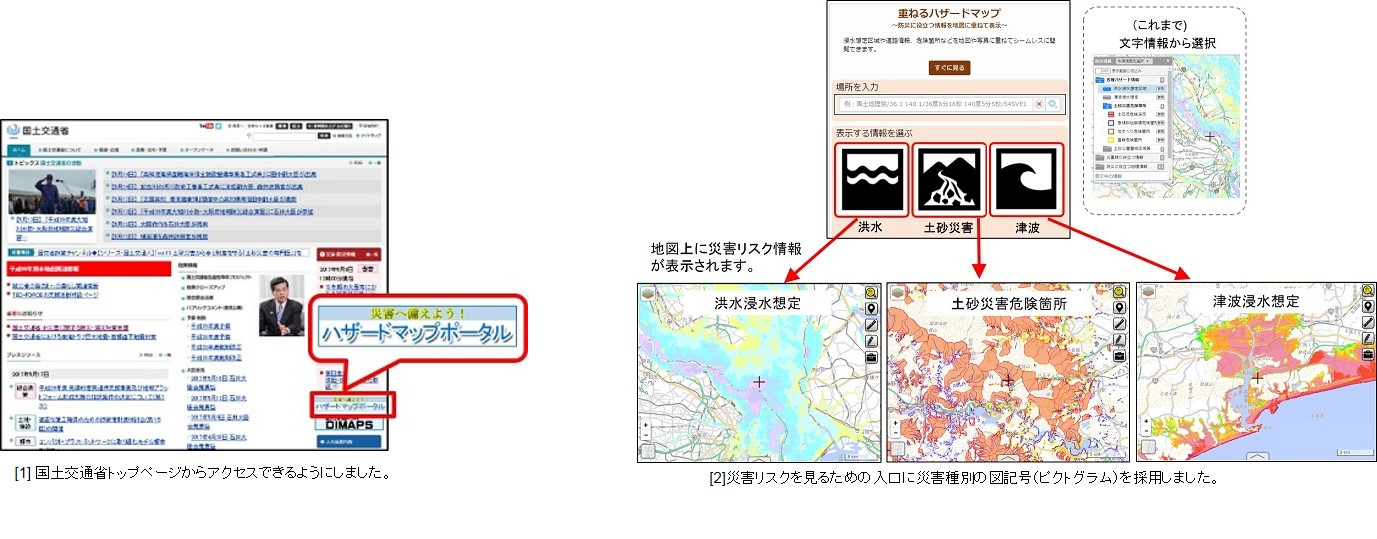The width and height of the screenshot is (1377, 539).
Task: Expand 土砂災害危険箇所 folder in layer panel
Action: [x=1107, y=105]
